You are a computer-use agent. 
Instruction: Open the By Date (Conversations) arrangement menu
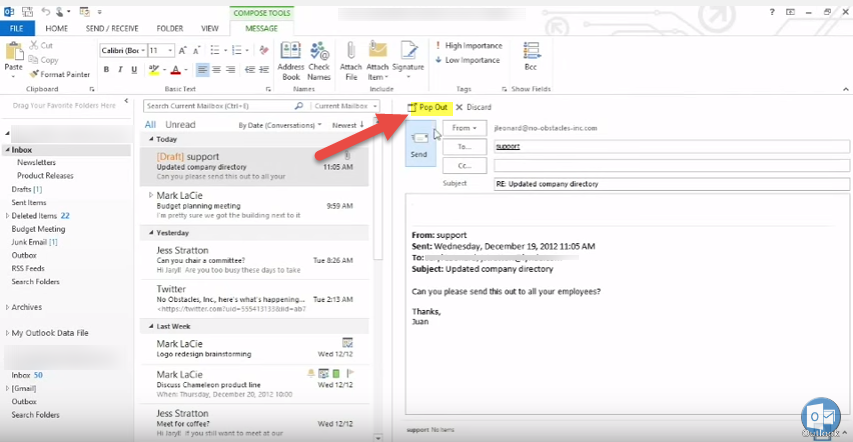point(280,125)
